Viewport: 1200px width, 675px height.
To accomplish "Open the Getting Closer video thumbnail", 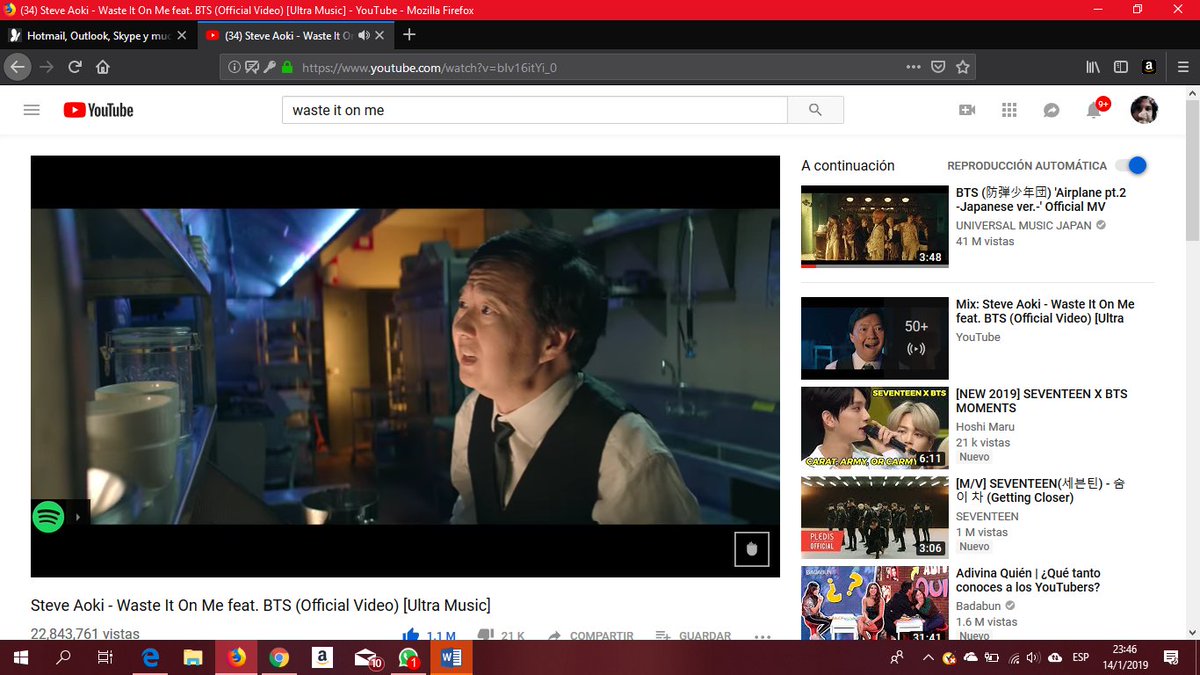I will pos(875,517).
